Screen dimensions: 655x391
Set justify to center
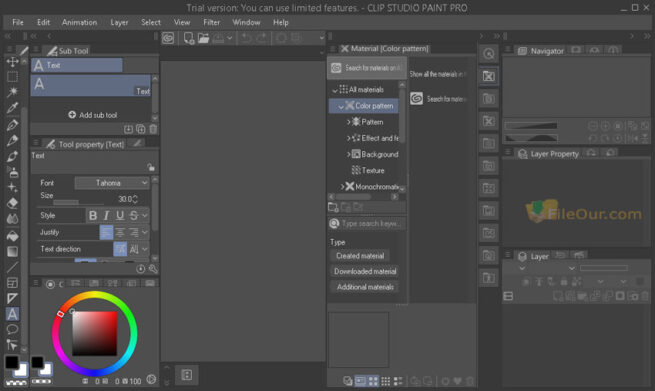tap(120, 232)
